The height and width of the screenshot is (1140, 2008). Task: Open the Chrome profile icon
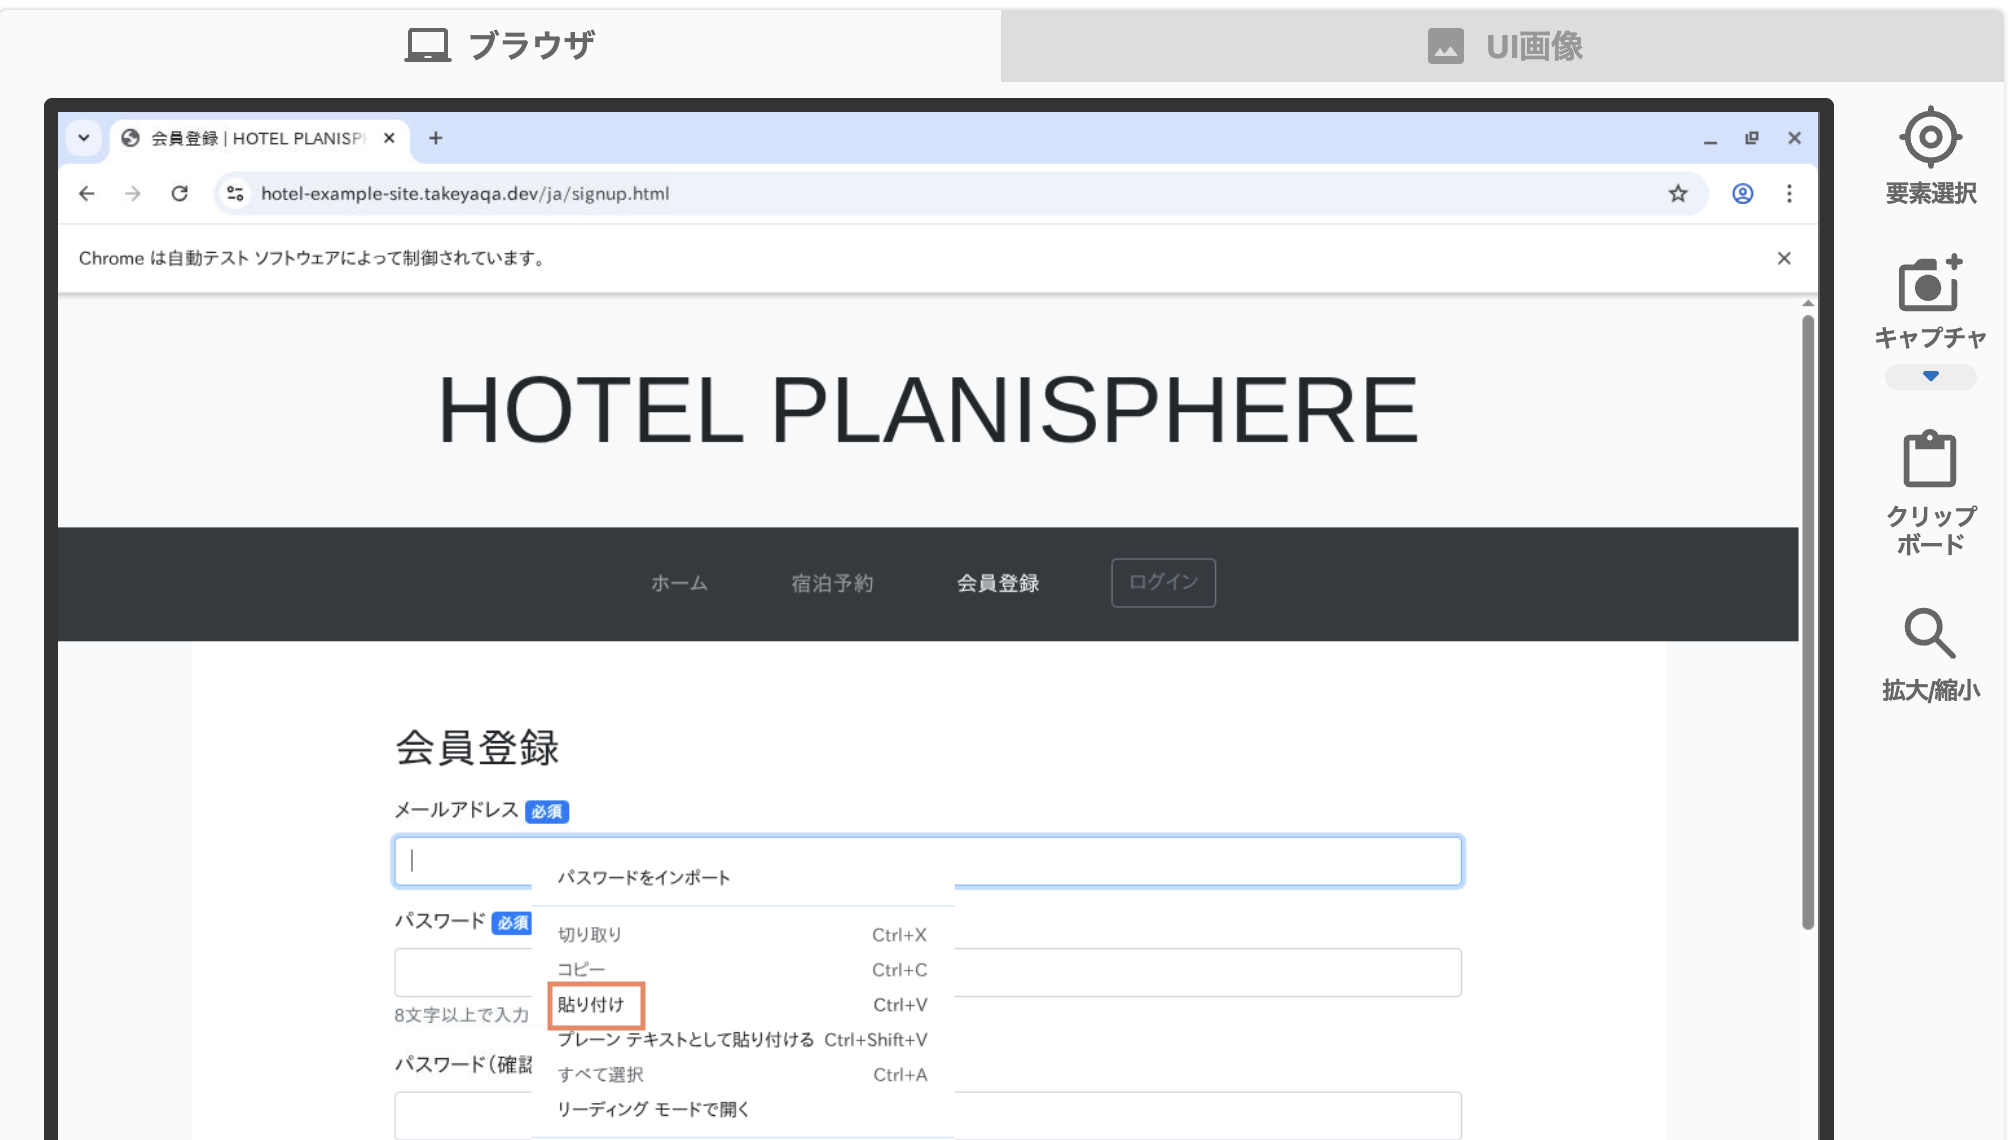(1743, 194)
